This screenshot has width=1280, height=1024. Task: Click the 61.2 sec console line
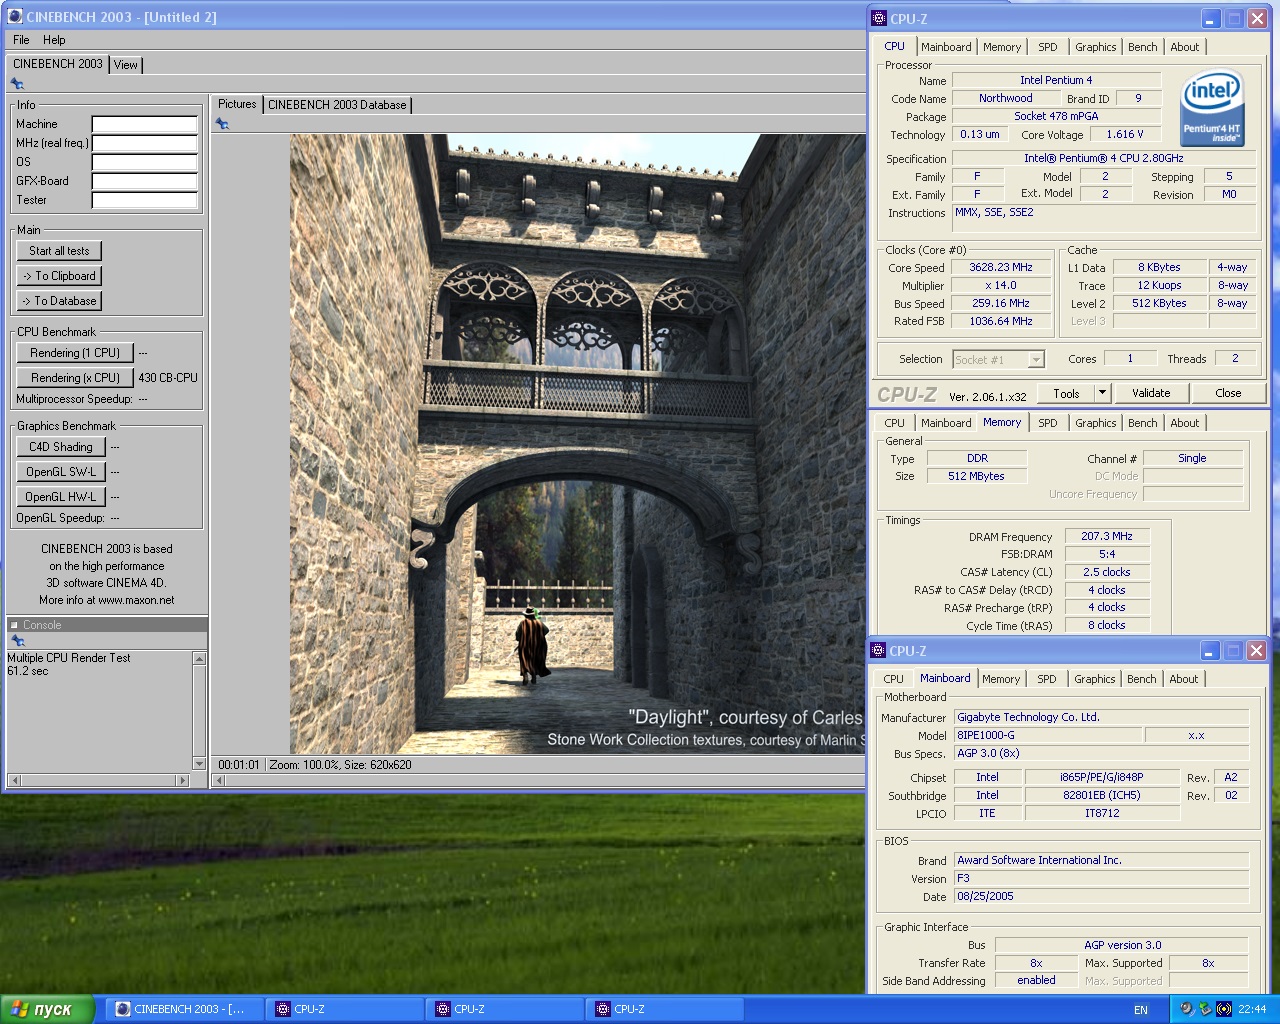(28, 672)
